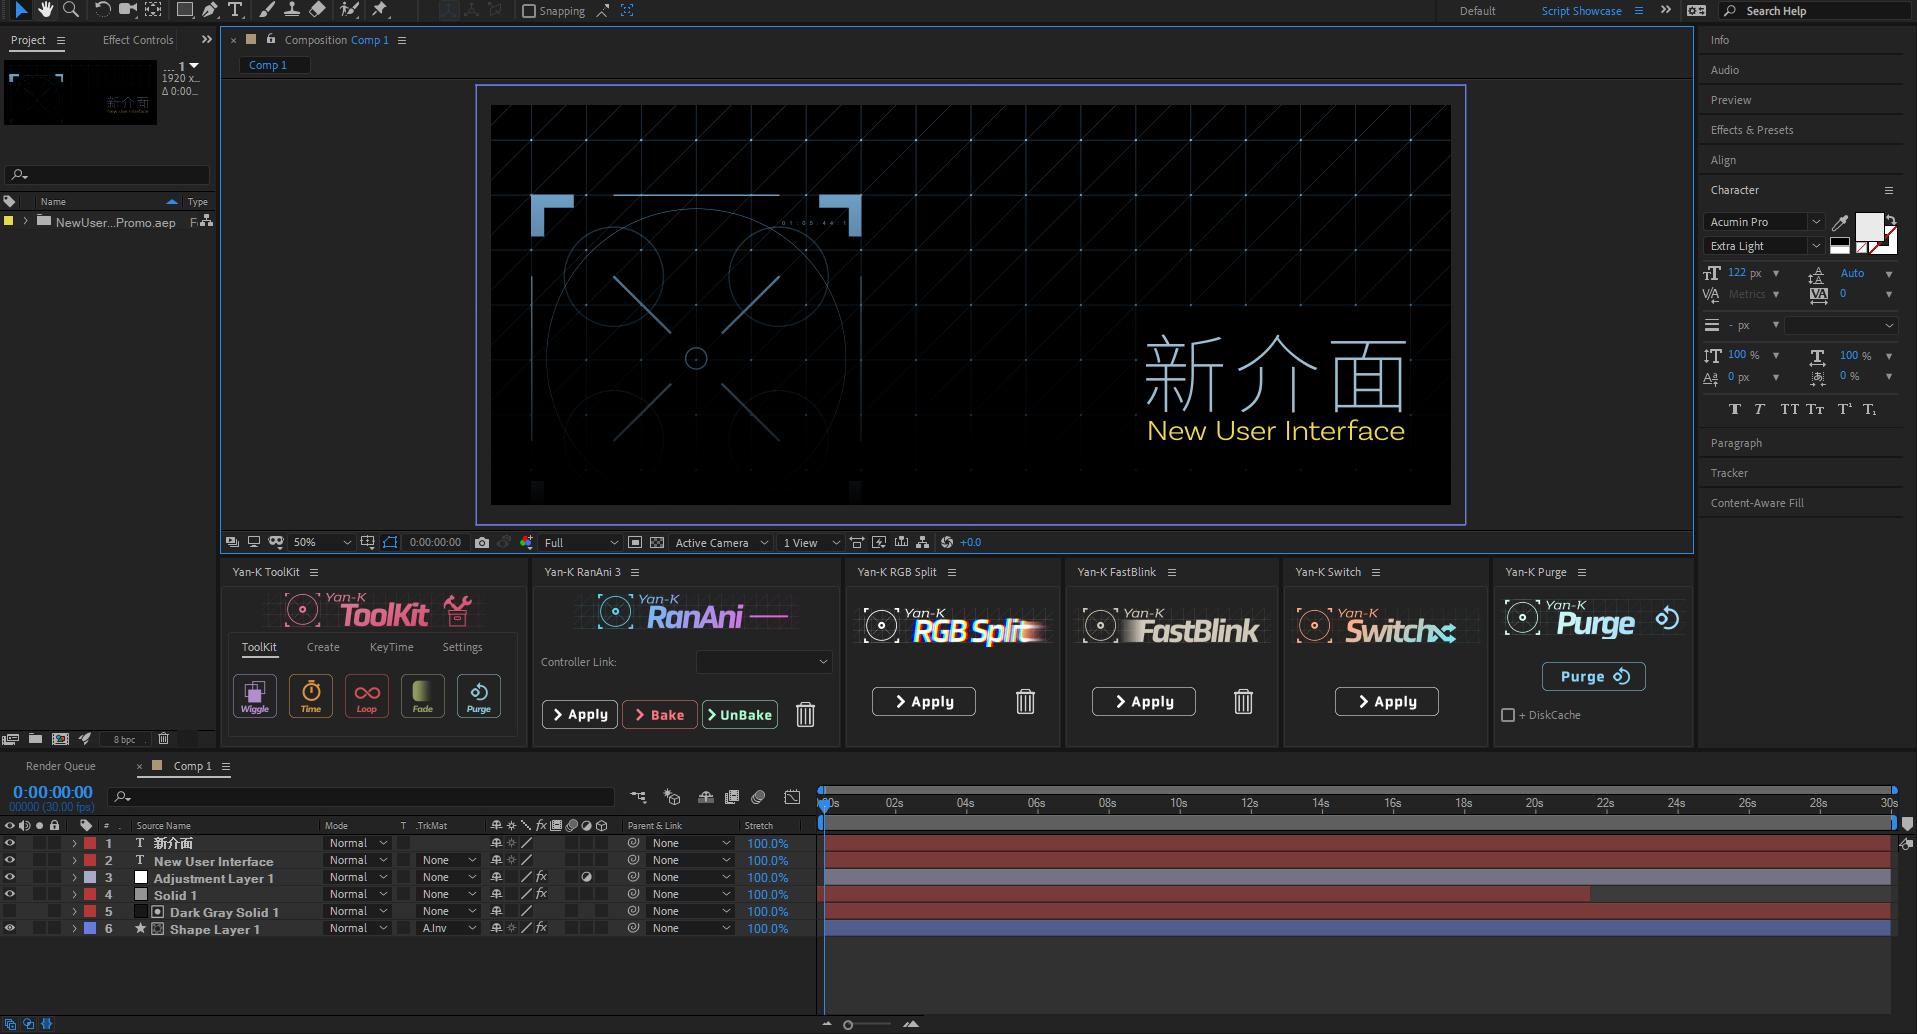The height and width of the screenshot is (1034, 1917).
Task: Hide the Shape Layer 1 layer
Action: tap(10, 928)
